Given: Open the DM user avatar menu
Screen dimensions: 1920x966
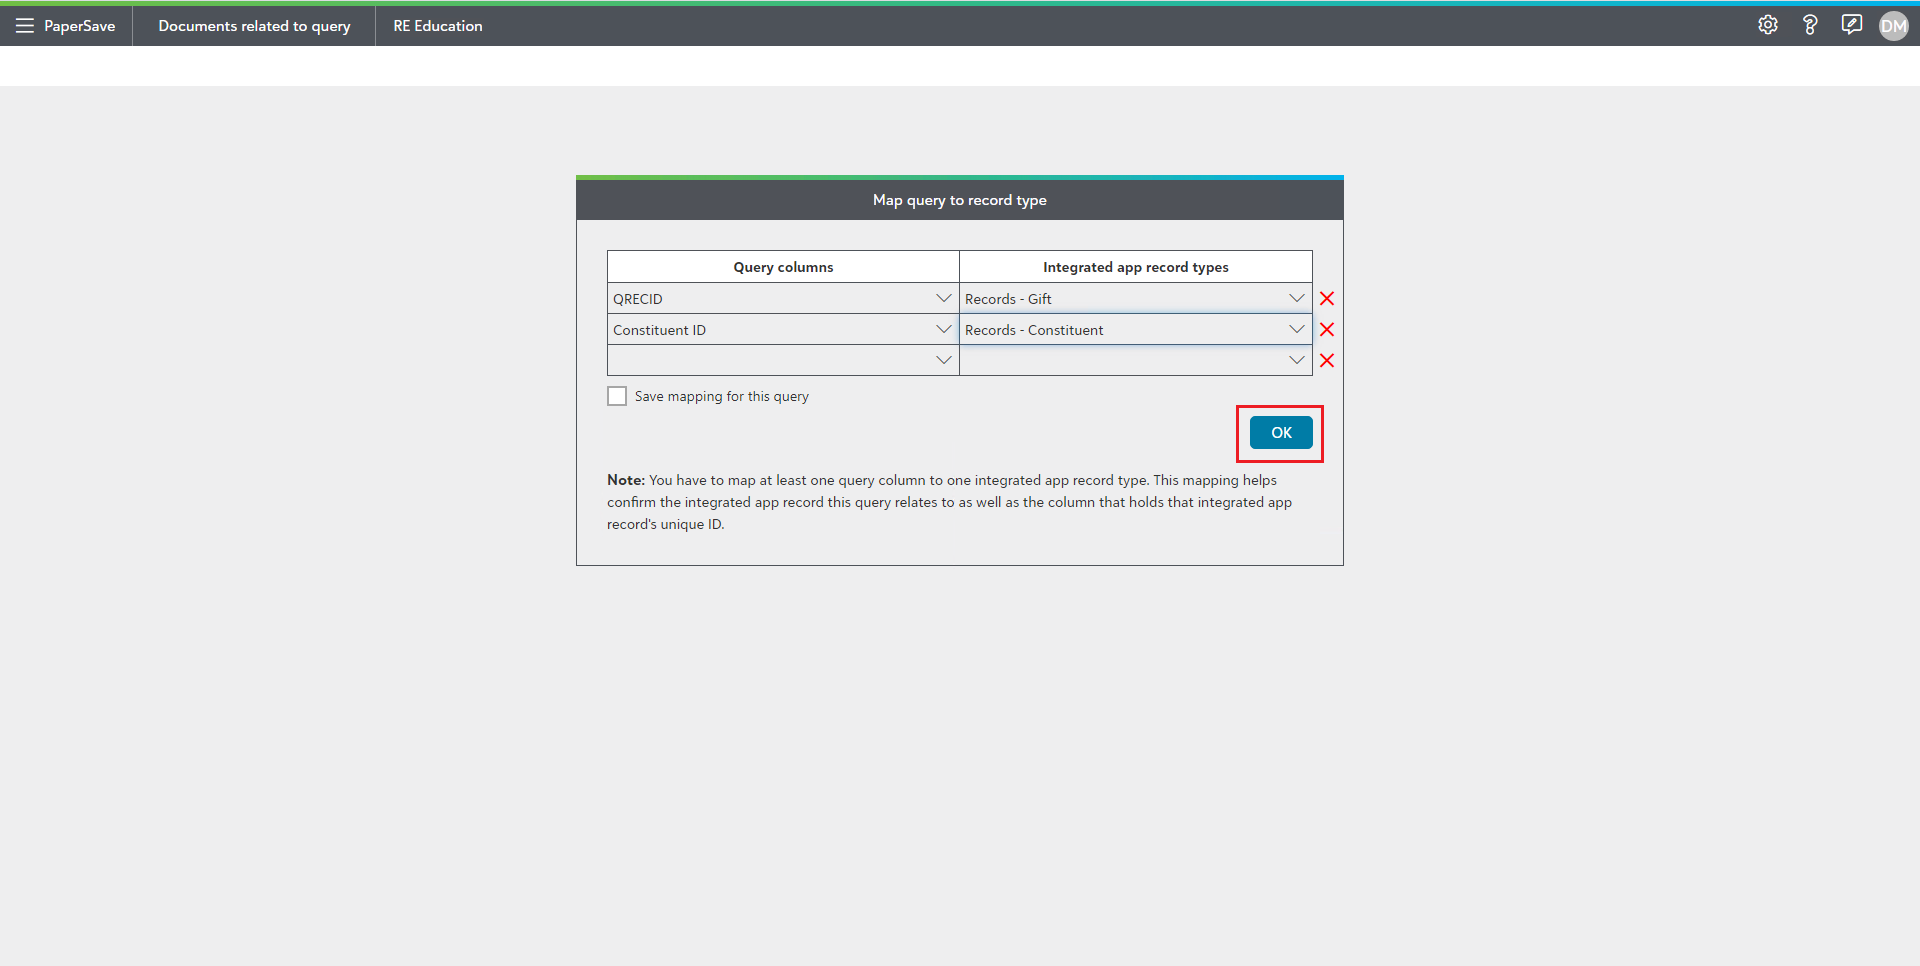Looking at the screenshot, I should tap(1893, 26).
